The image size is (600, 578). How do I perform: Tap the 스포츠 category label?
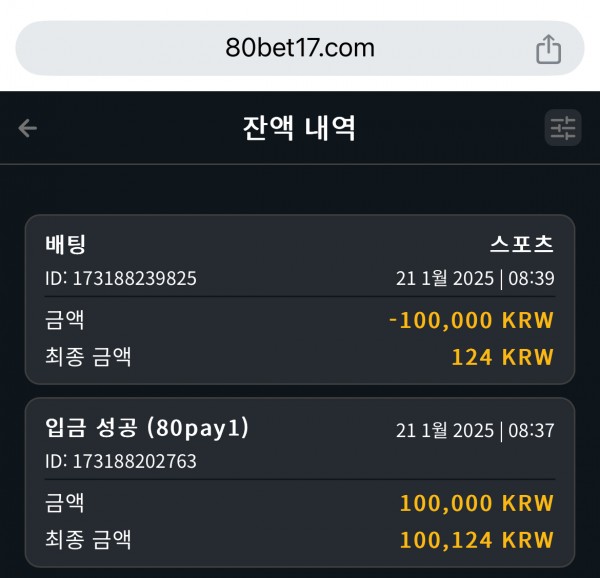click(x=522, y=244)
